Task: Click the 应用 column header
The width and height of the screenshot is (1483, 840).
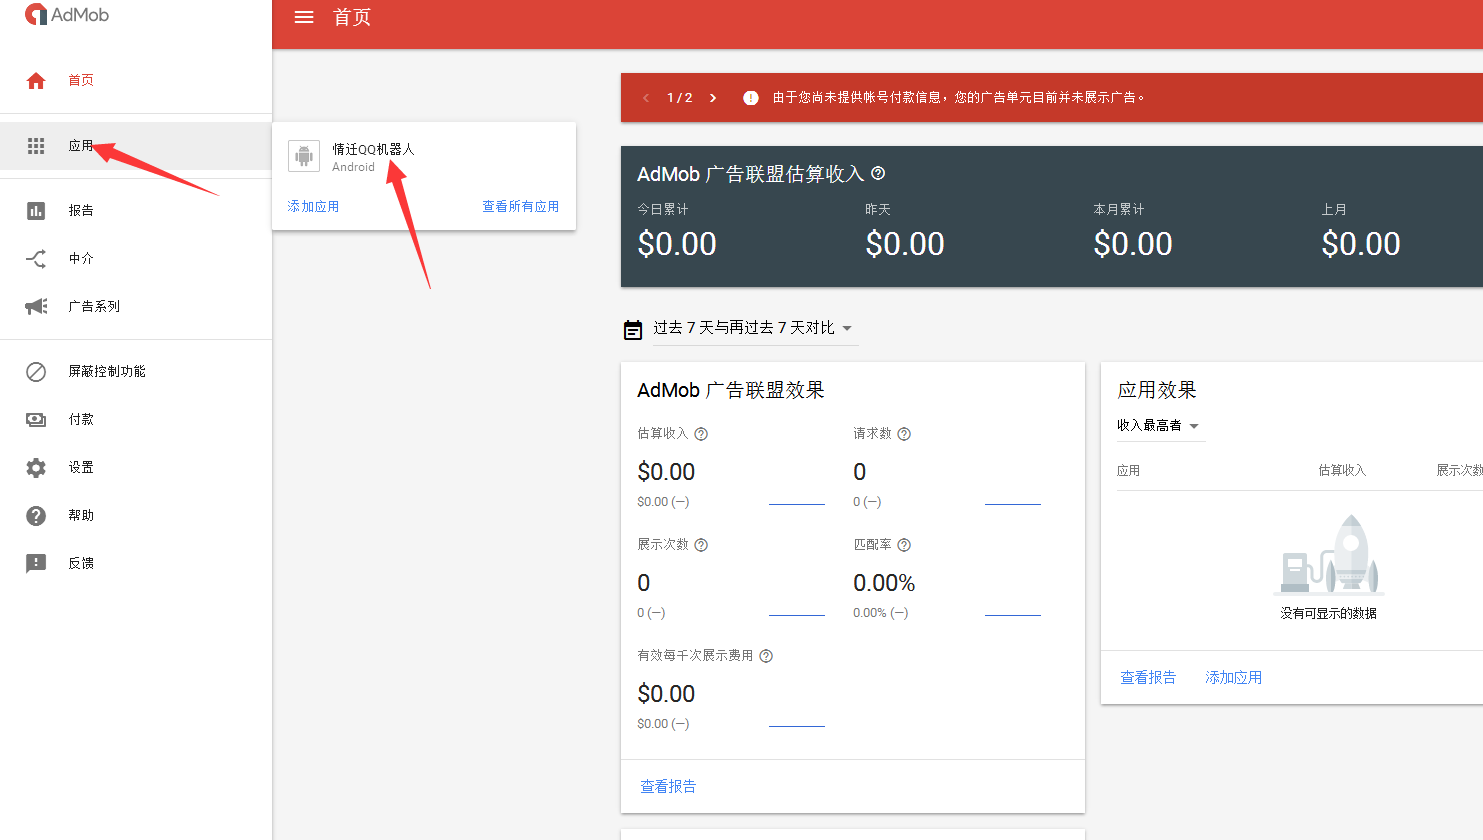Action: tap(1128, 471)
